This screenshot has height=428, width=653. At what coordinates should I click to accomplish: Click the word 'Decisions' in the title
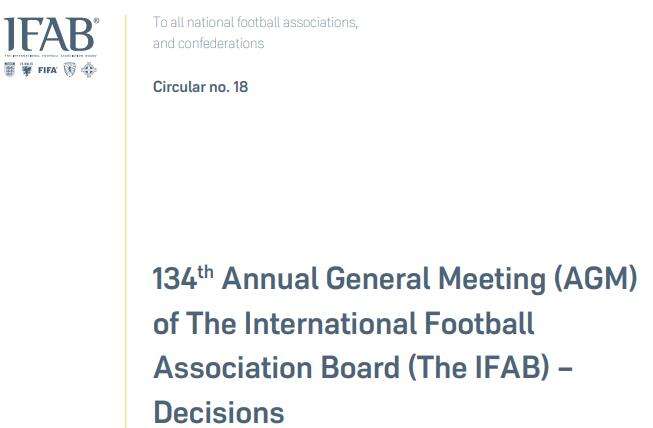tap(219, 412)
